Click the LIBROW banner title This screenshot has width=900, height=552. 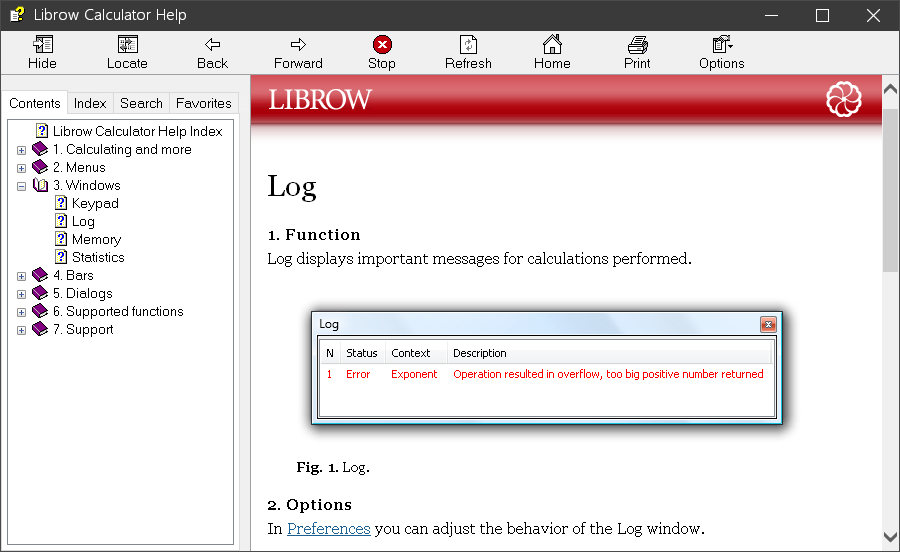pos(320,99)
